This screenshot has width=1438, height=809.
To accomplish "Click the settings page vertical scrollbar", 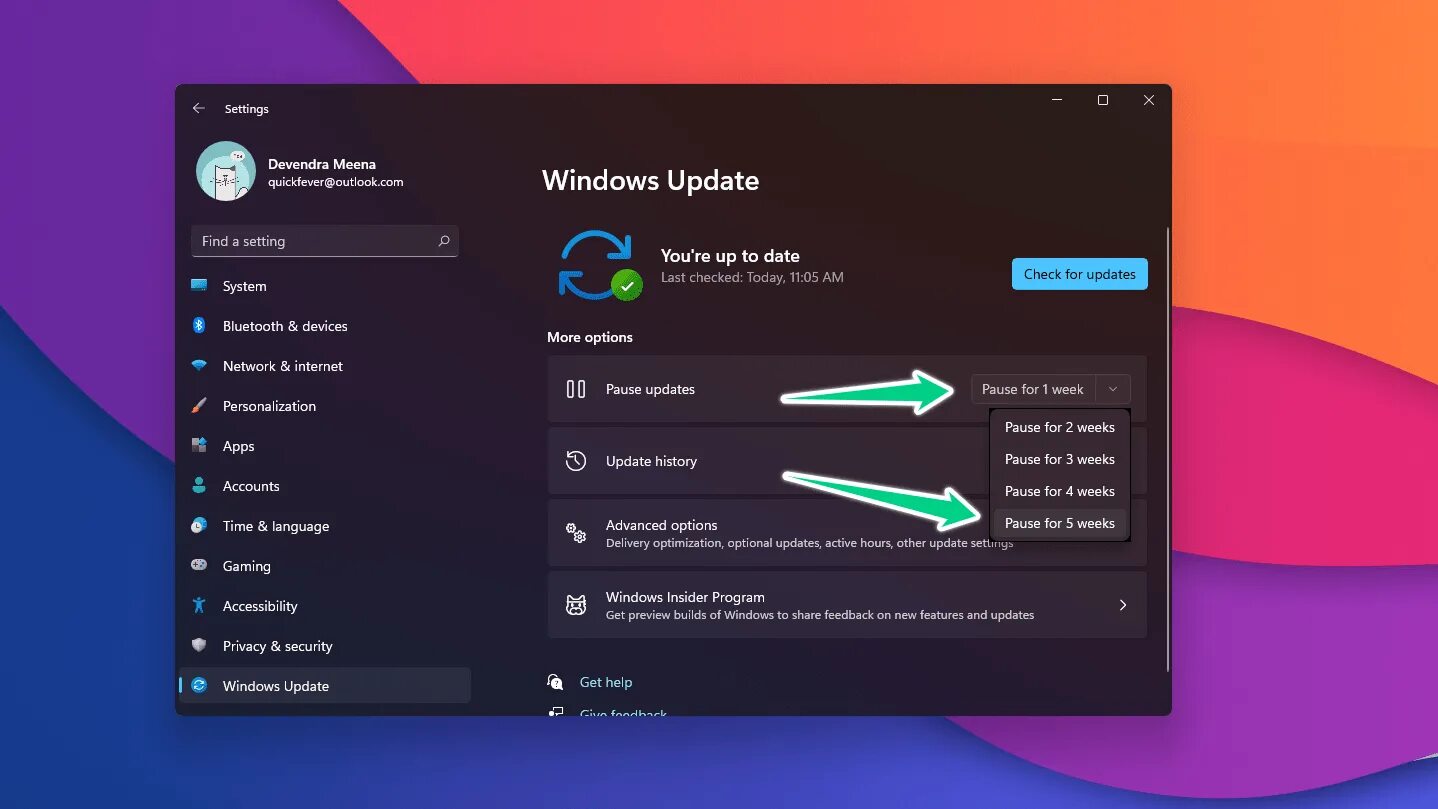I will (1167, 449).
